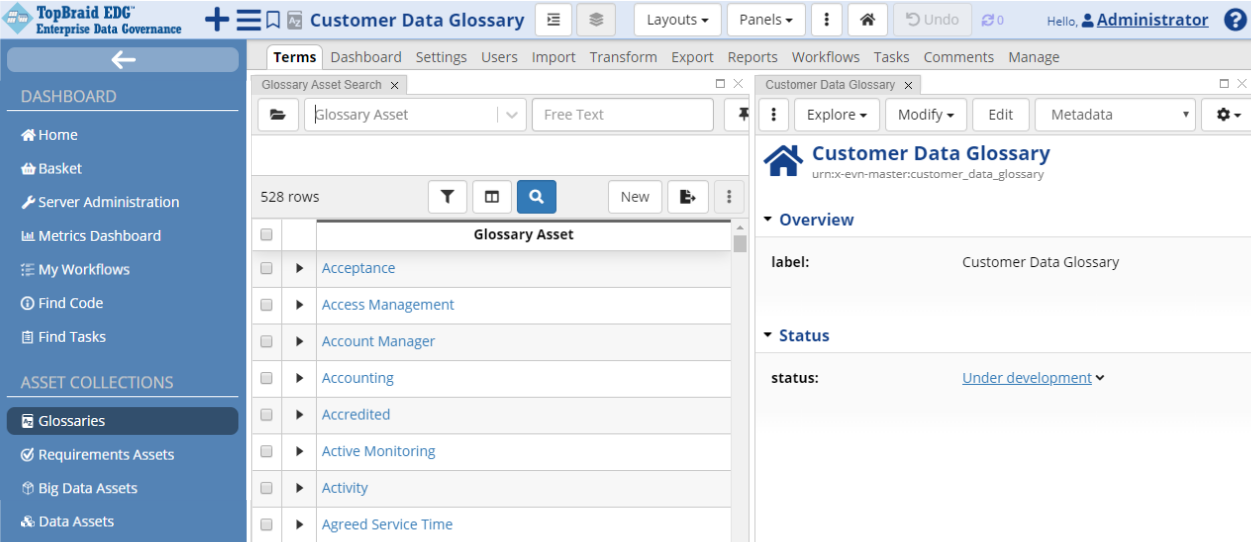Click the Customer Data Glossary house icon

point(783,160)
